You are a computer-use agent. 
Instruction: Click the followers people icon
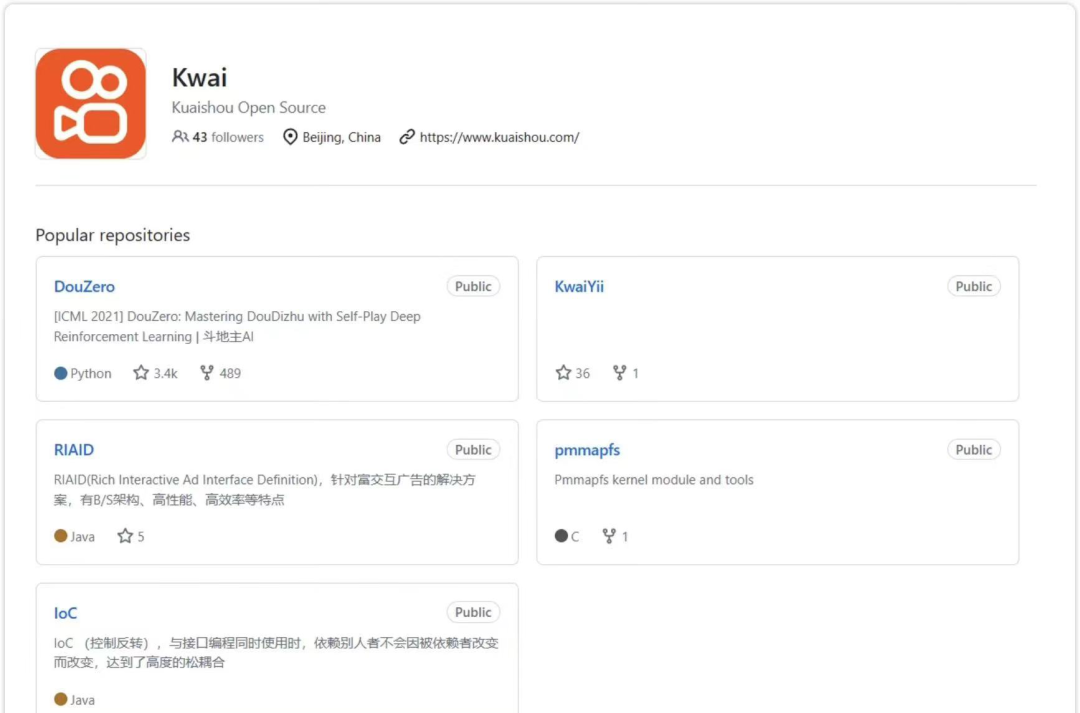[x=180, y=137]
